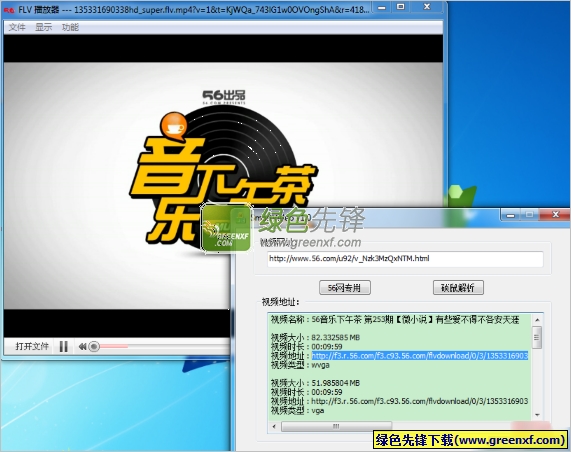The width and height of the screenshot is (571, 452).
Task: Open the 功能 menu in FLV player
Action: point(70,27)
